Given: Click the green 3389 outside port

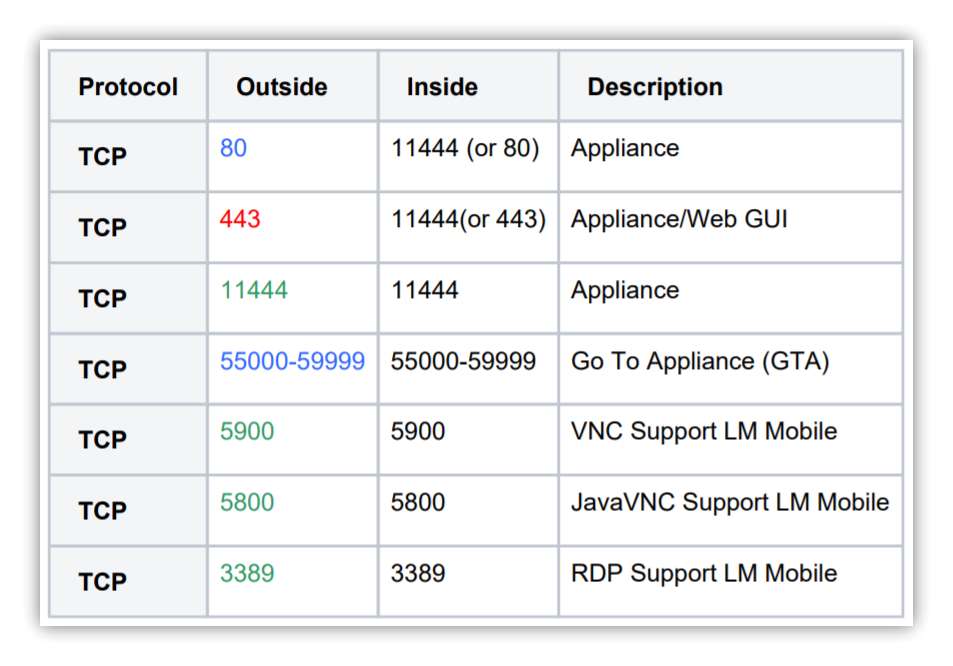Looking at the screenshot, I should click(247, 574).
